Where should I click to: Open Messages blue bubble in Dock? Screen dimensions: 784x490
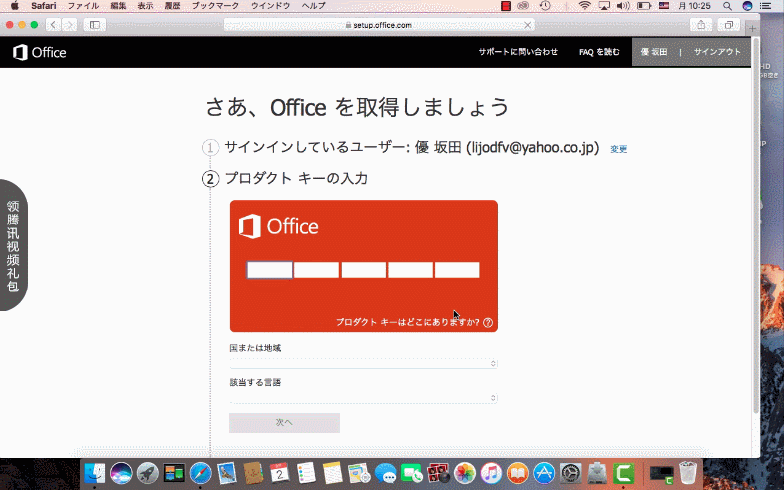(x=386, y=472)
